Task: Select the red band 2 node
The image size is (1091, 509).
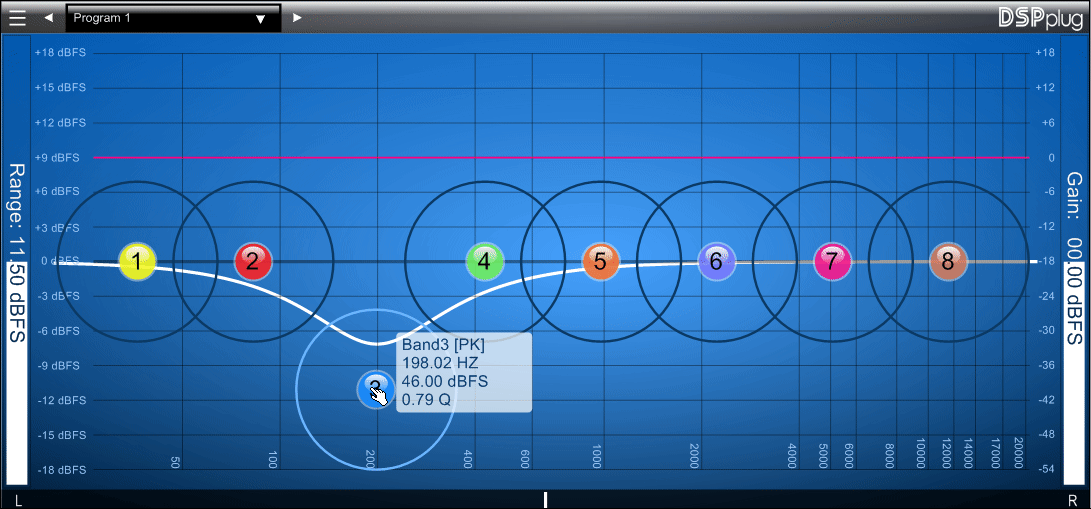Action: (253, 262)
